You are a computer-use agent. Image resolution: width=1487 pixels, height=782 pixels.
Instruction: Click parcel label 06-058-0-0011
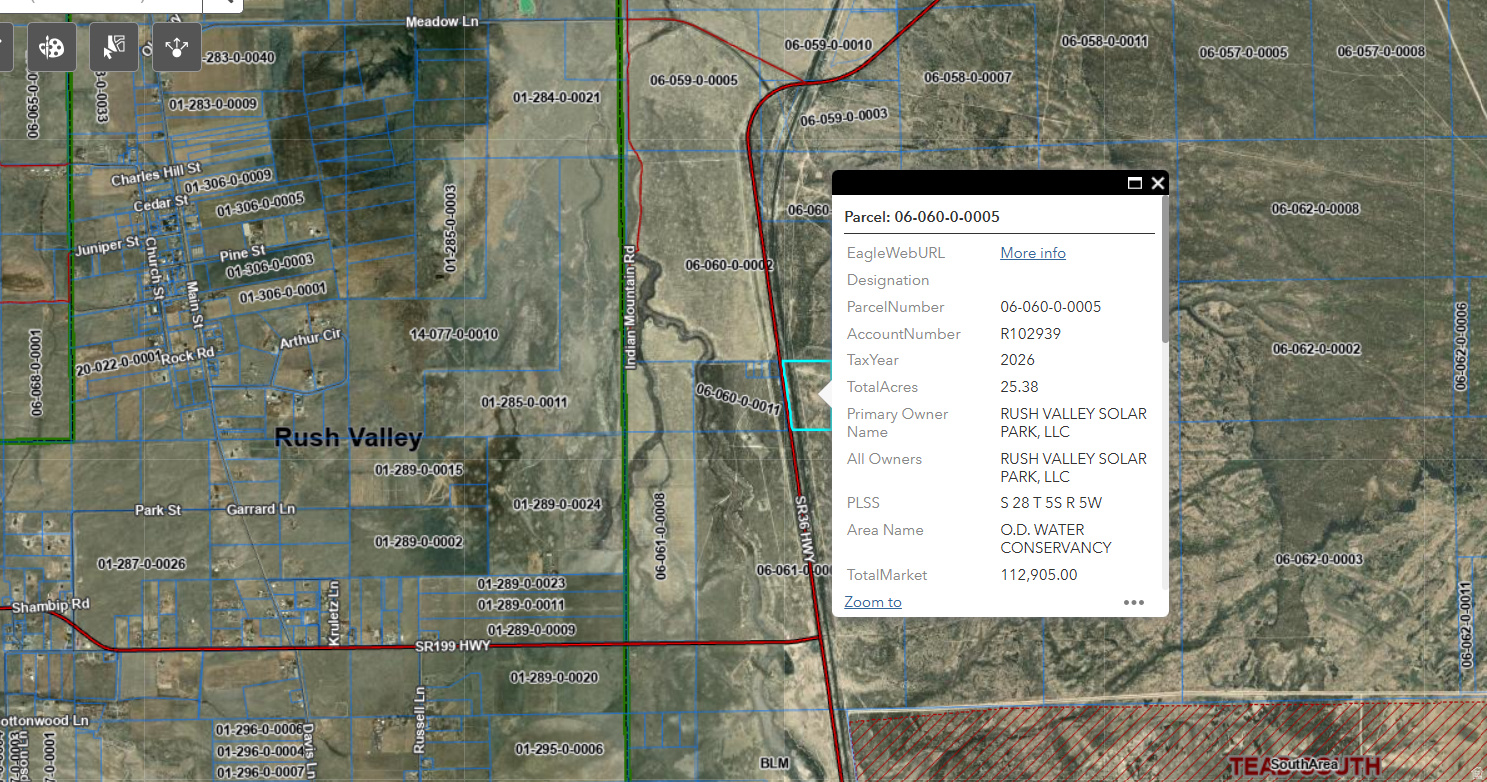(1104, 41)
